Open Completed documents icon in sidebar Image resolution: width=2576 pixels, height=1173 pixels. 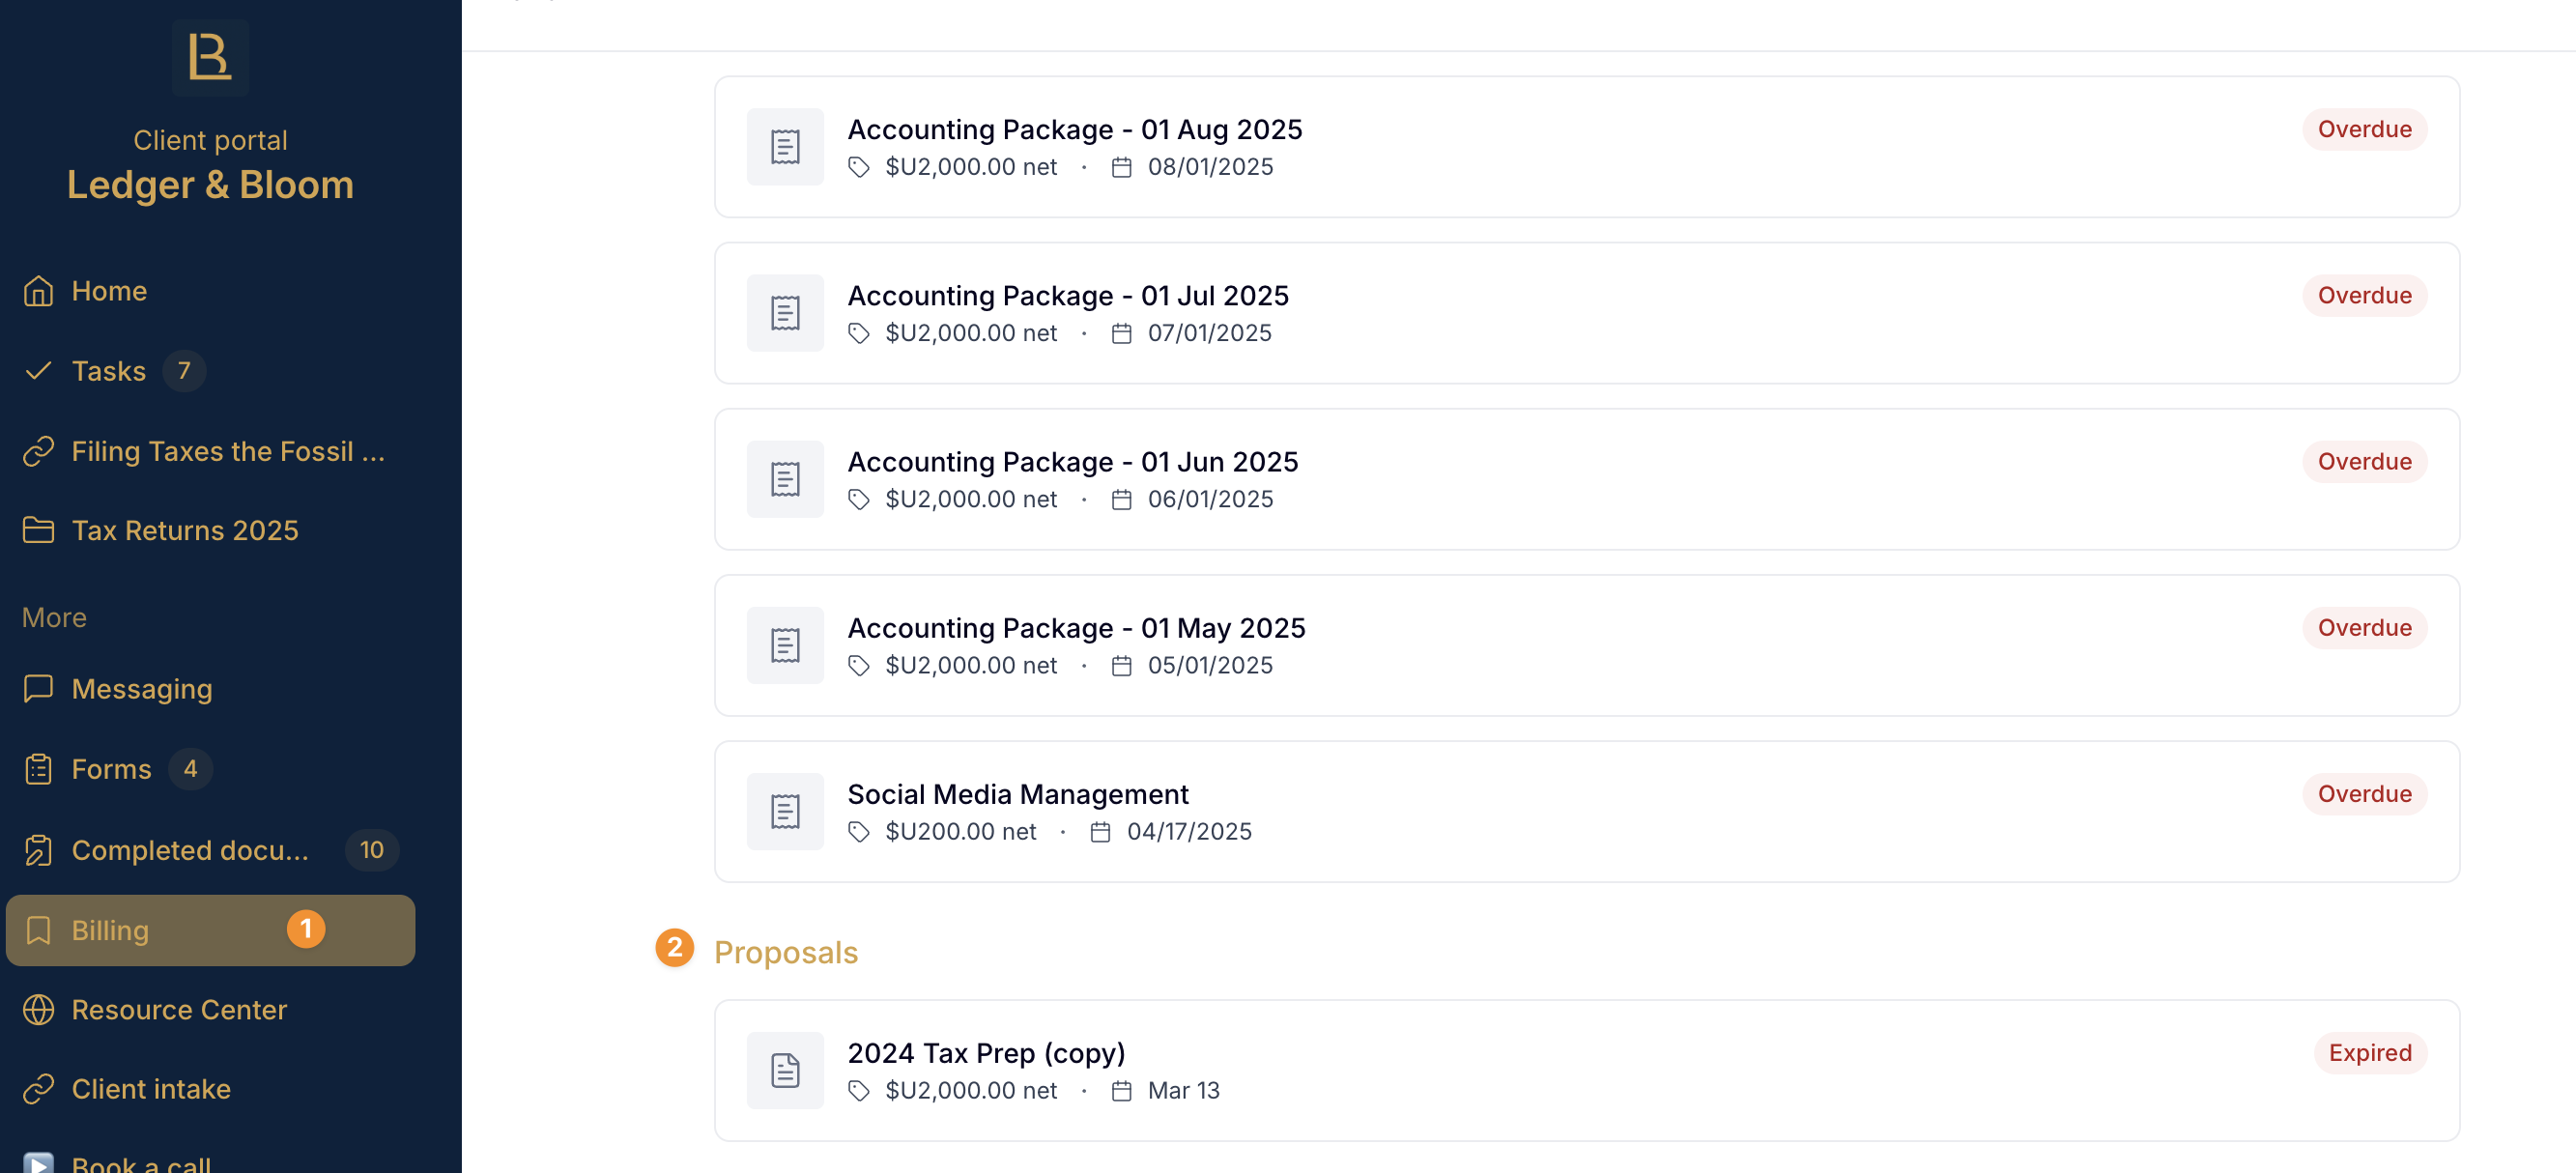tap(38, 850)
